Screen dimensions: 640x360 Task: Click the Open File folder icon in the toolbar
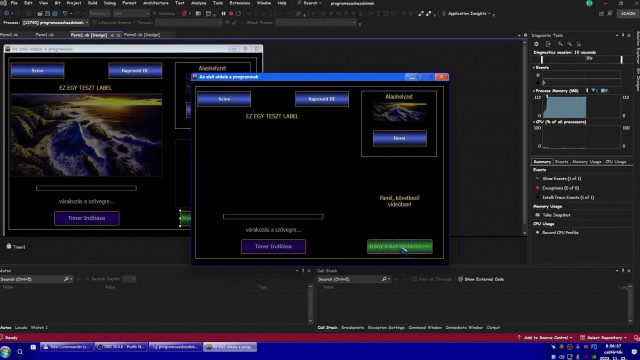click(40, 13)
